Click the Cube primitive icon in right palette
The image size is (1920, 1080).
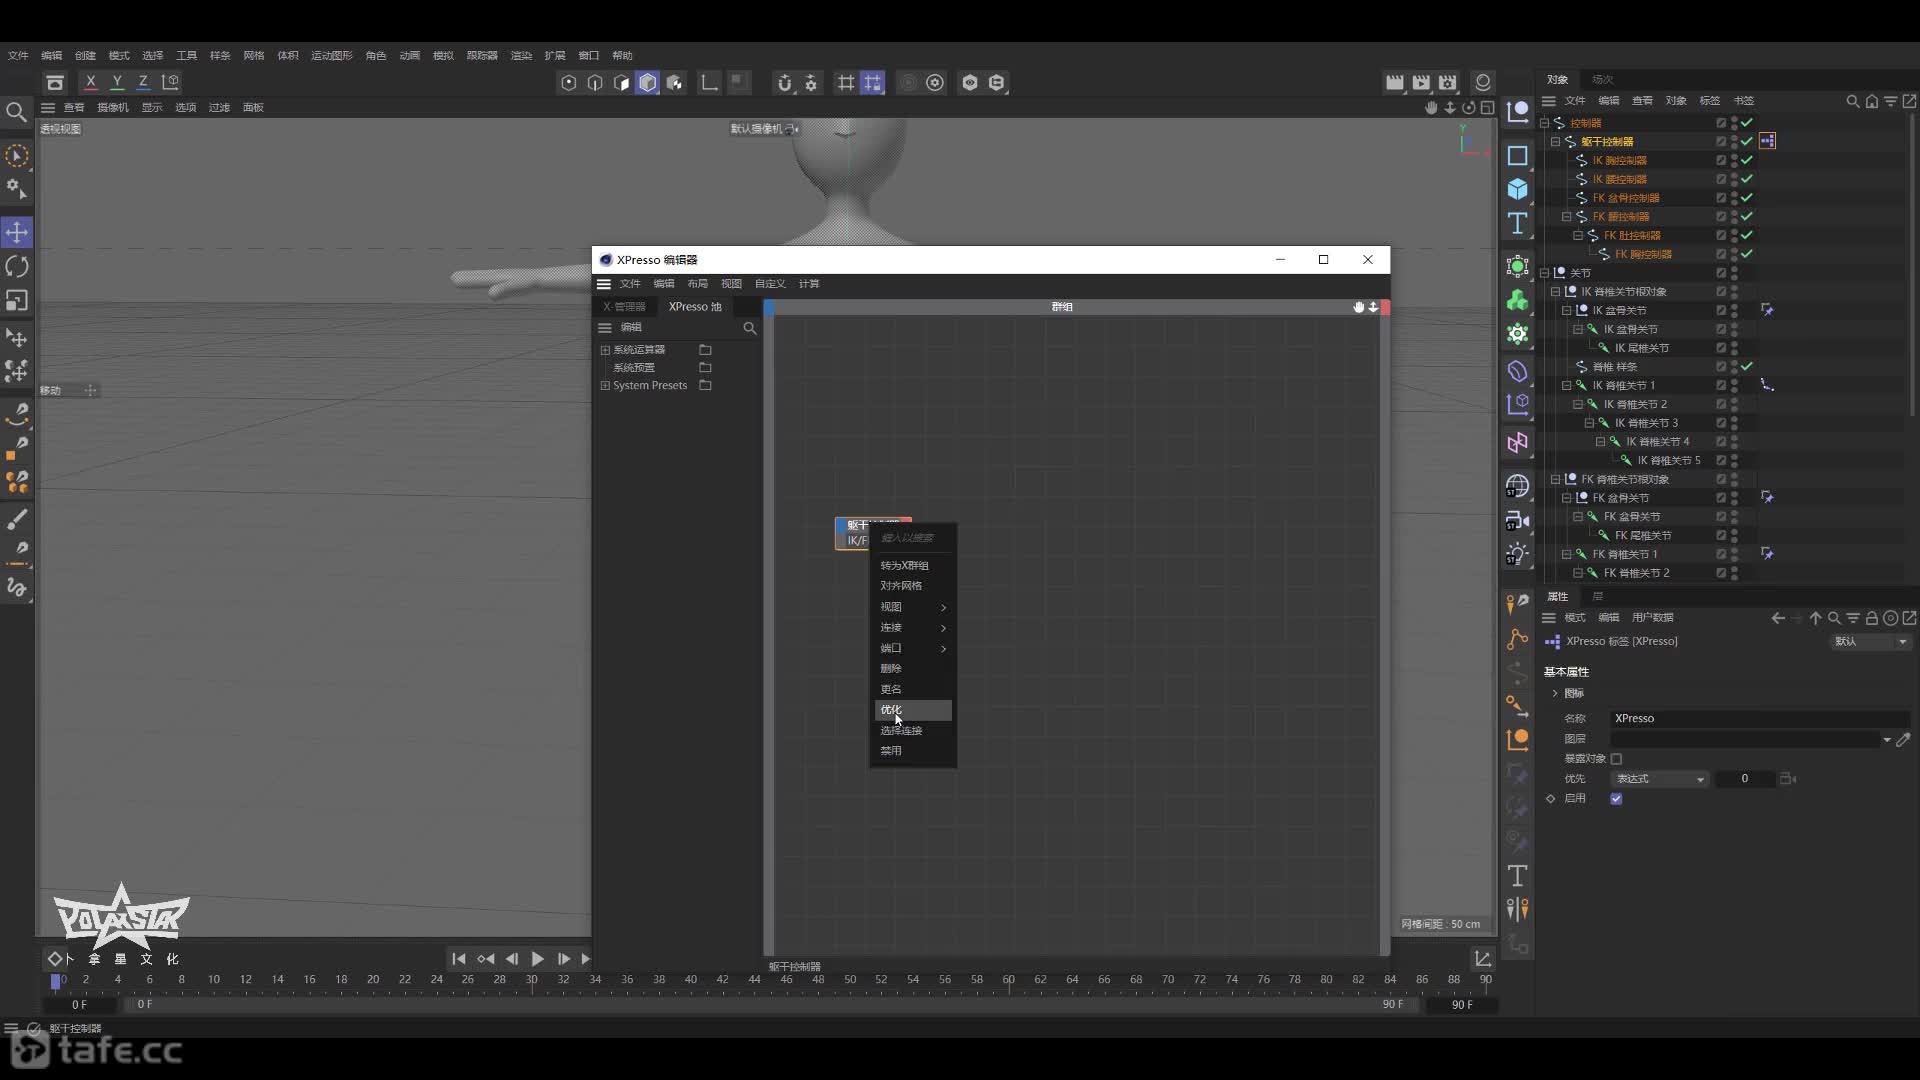click(1518, 189)
